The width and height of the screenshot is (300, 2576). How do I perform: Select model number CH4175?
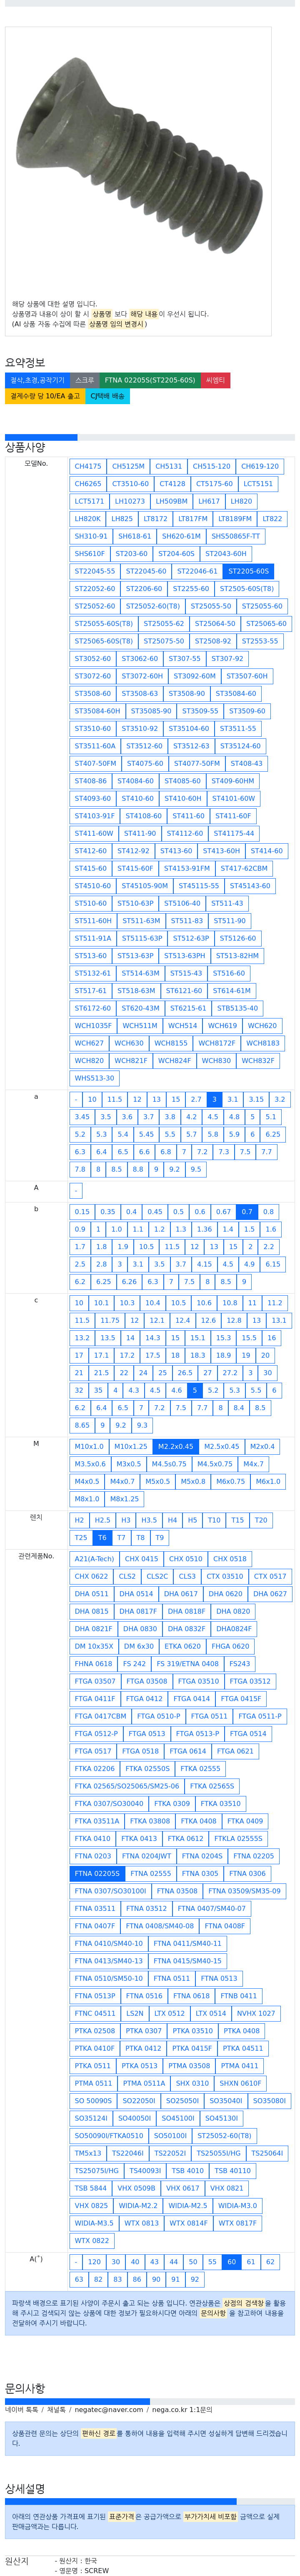pos(88,466)
